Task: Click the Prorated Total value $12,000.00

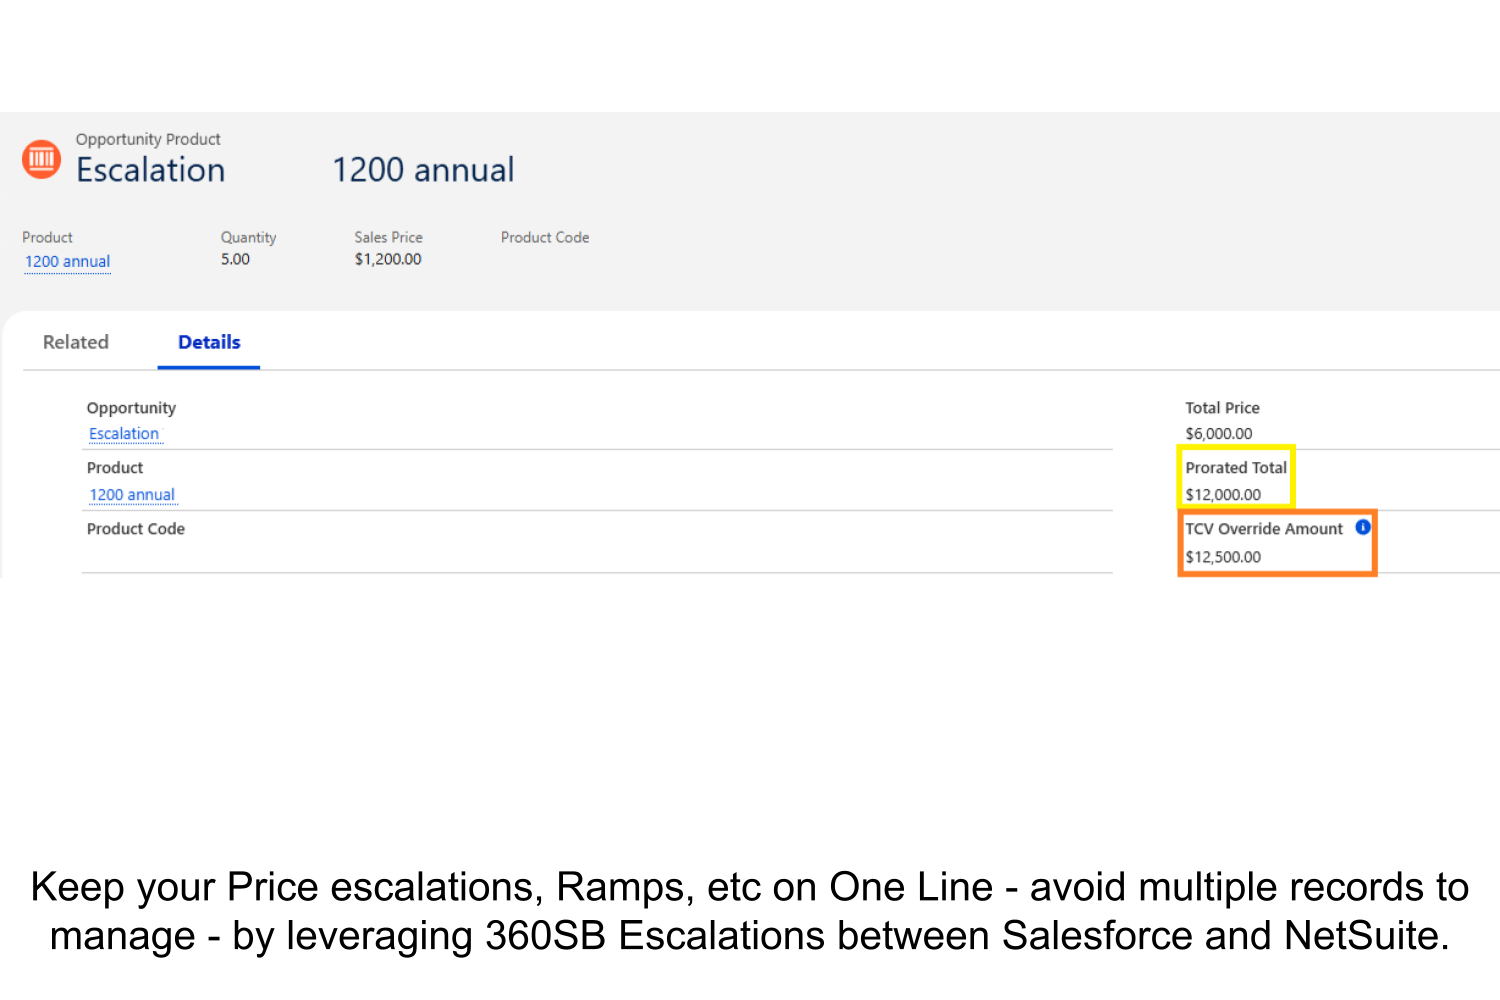Action: click(1223, 495)
